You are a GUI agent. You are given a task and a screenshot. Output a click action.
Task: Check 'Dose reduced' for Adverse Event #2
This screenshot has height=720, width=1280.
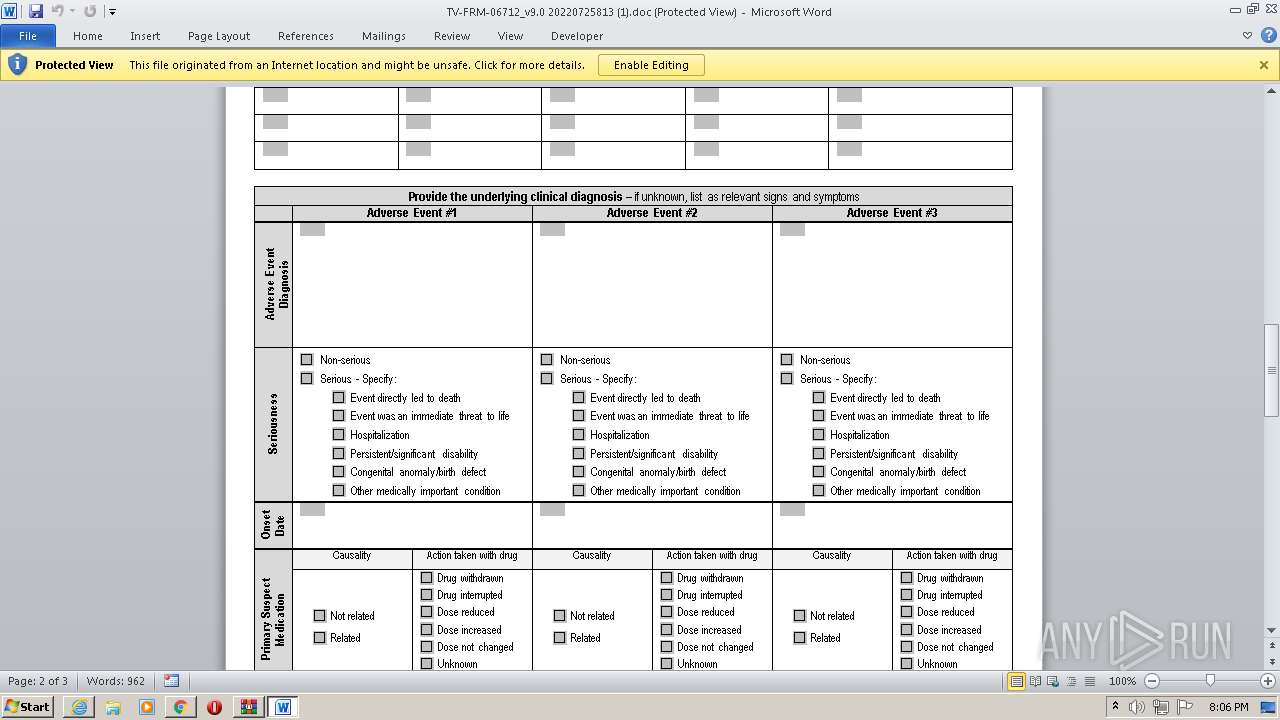click(x=667, y=612)
